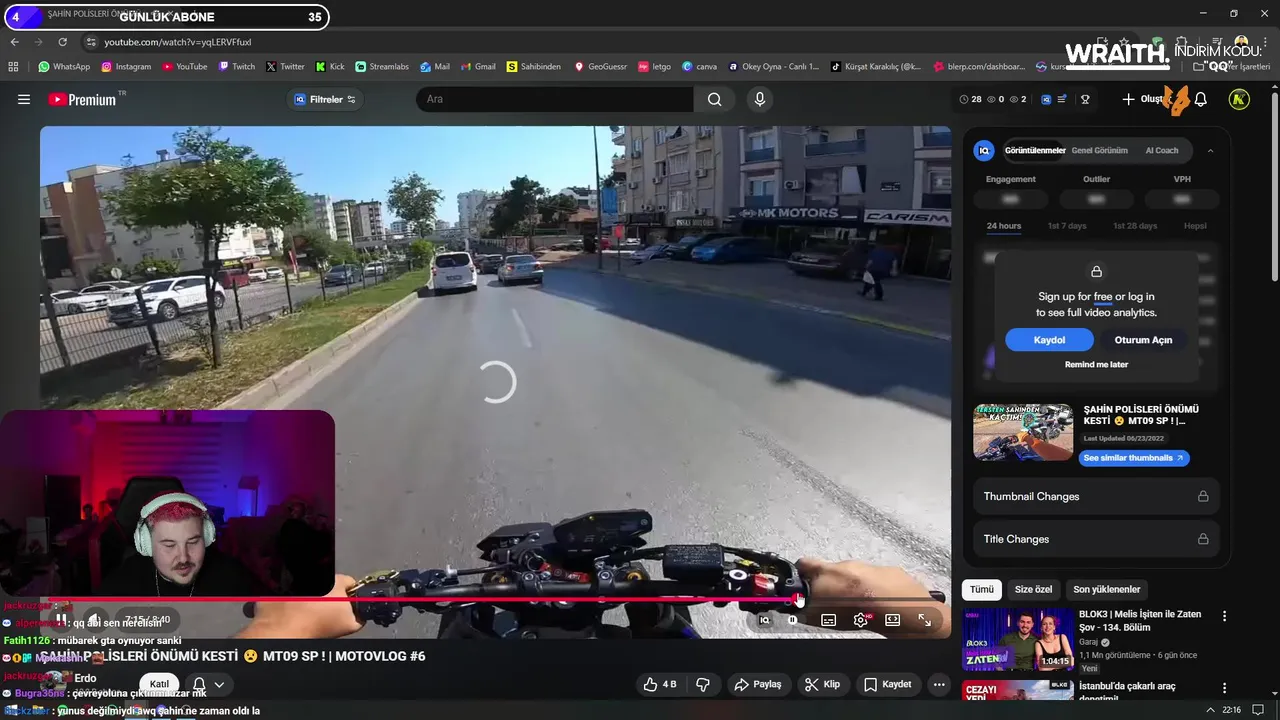Open player settings gear

[860, 620]
